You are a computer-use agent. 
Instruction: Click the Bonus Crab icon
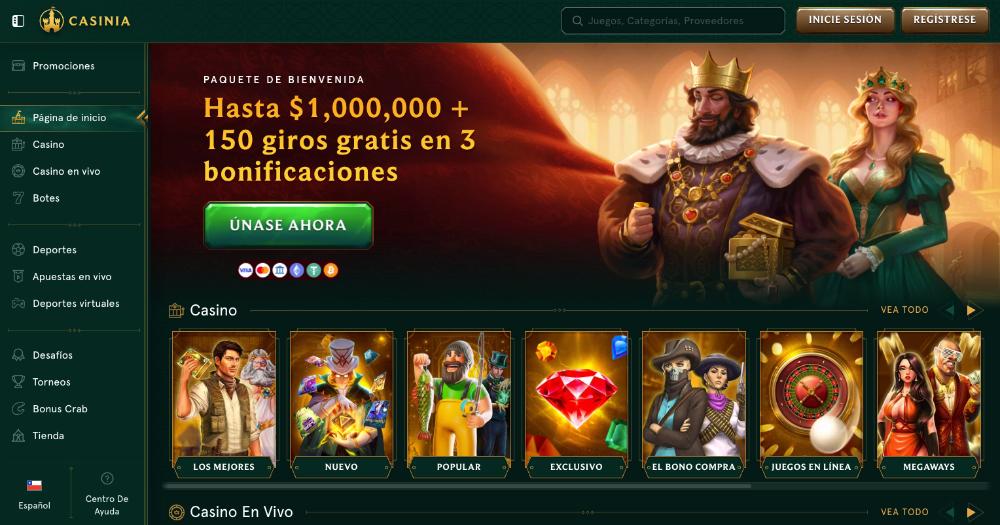tap(18, 409)
